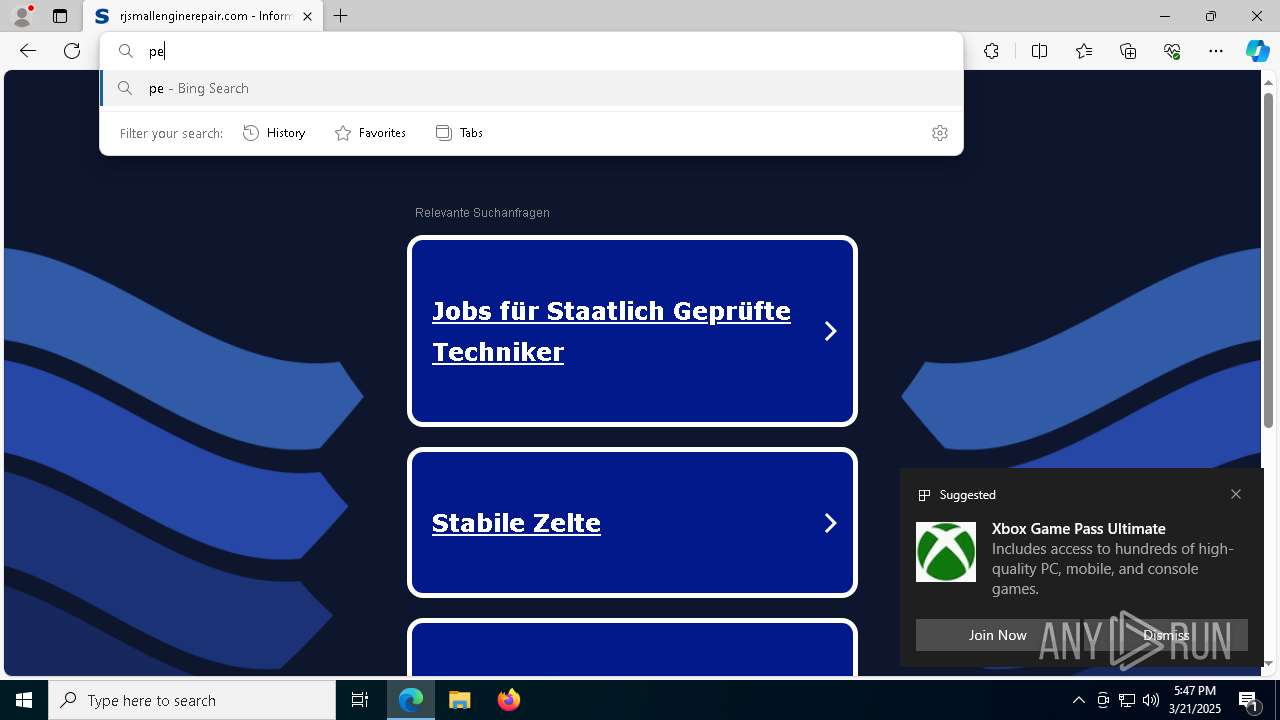This screenshot has height=720, width=1280.
Task: Filter search by Favorites
Action: point(370,133)
